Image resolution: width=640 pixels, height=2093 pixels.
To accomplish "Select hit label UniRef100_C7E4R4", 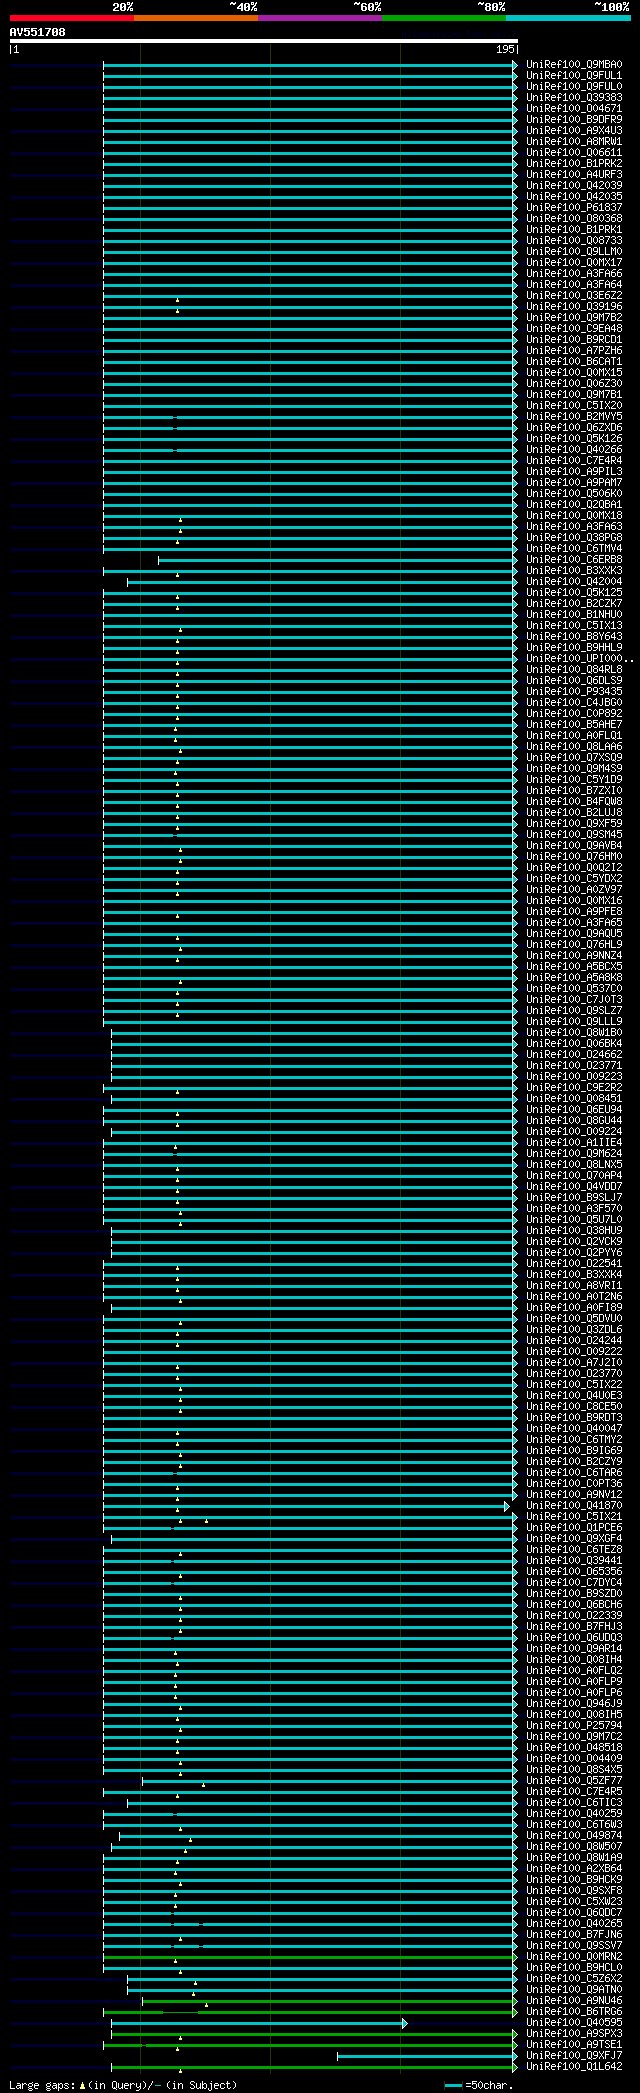I will coord(574,460).
